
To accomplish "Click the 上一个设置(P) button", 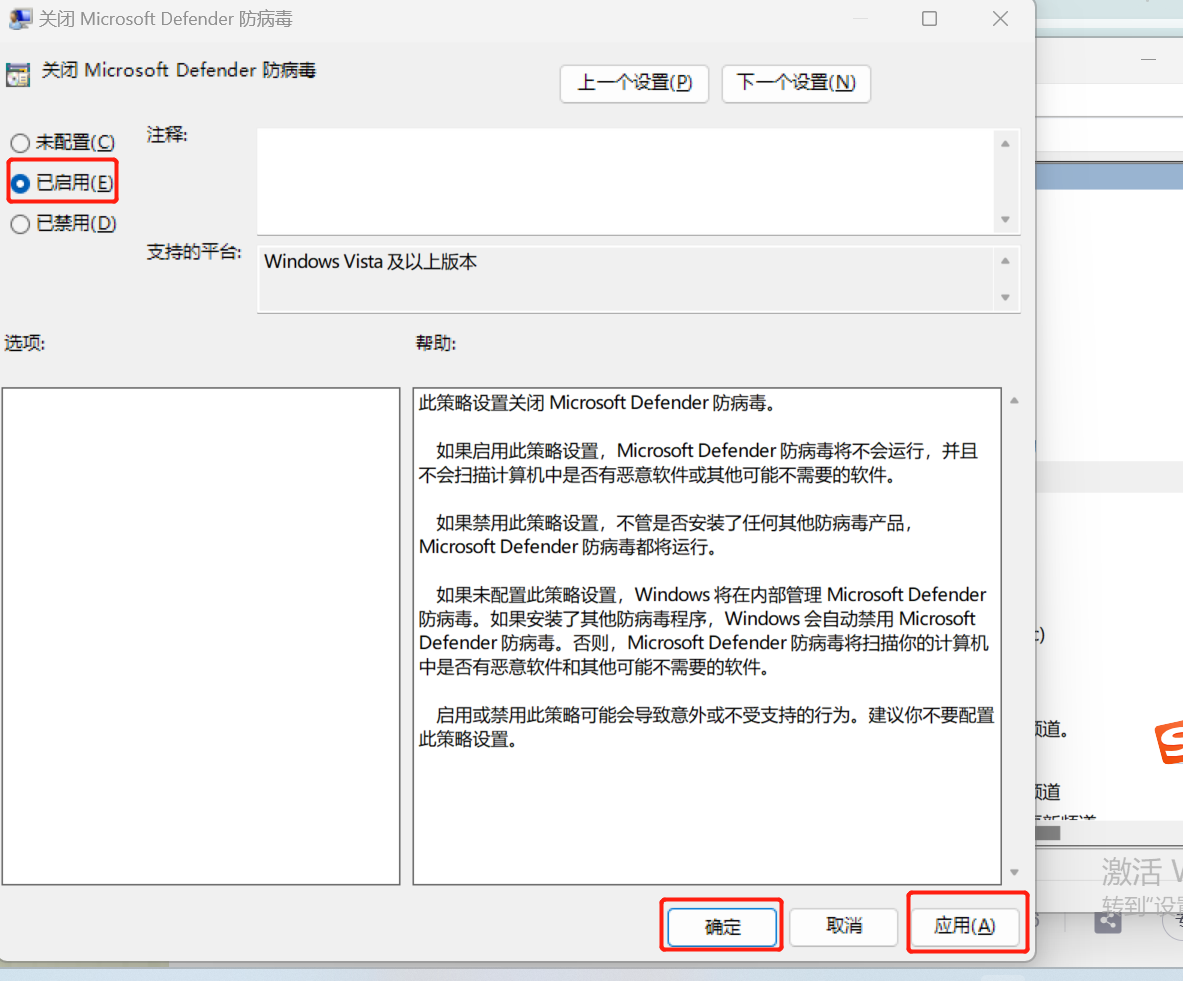I will click(x=634, y=84).
